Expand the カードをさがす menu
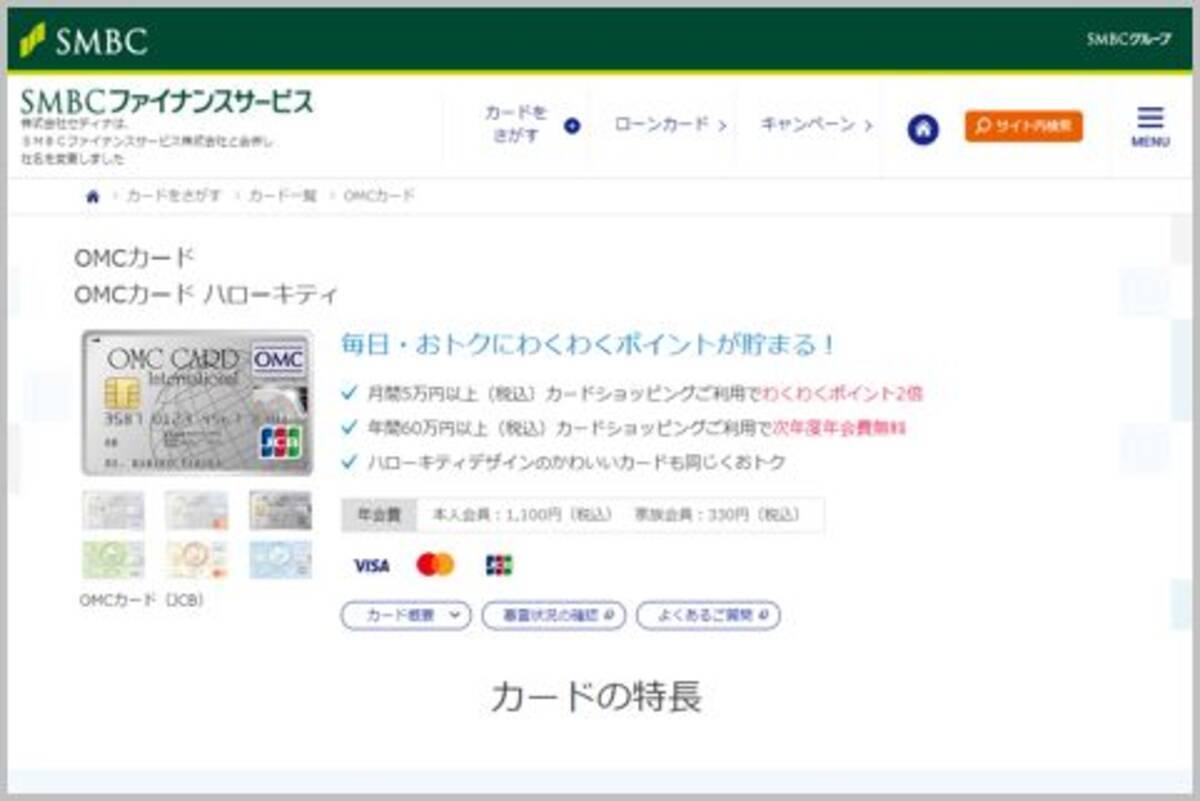The height and width of the screenshot is (801, 1200). 530,125
